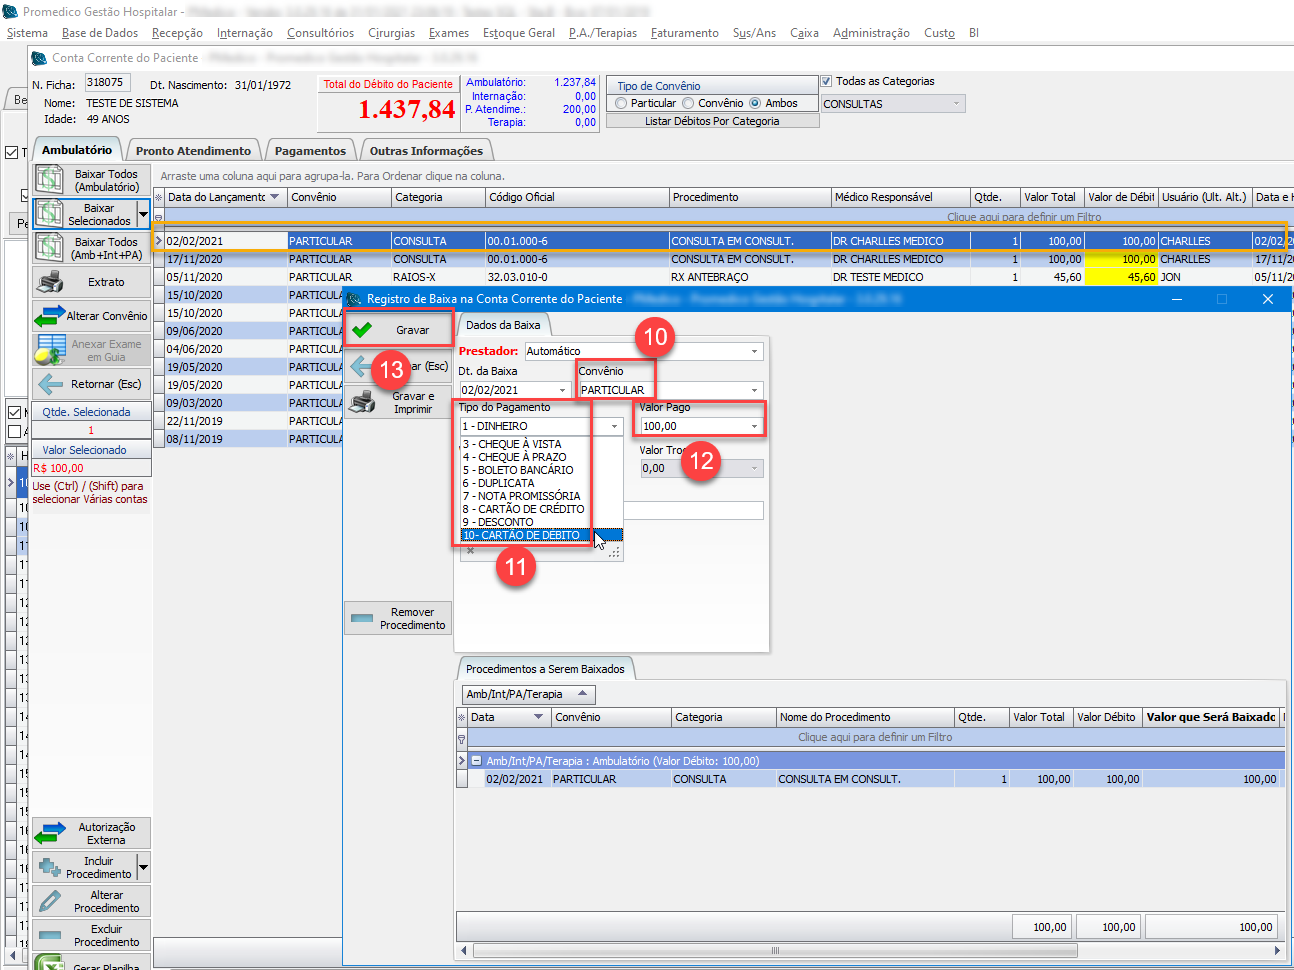Click the green checkmark Gravar icon

(362, 330)
